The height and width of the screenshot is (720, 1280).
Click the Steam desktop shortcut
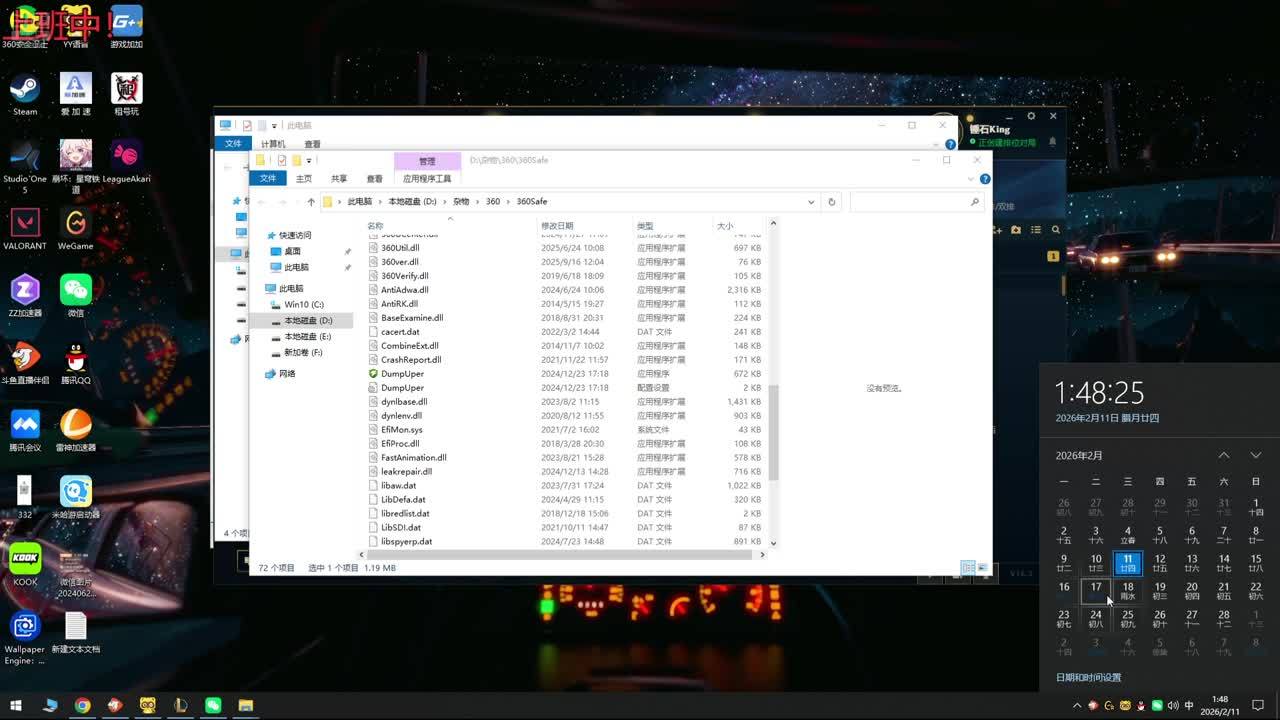25,91
